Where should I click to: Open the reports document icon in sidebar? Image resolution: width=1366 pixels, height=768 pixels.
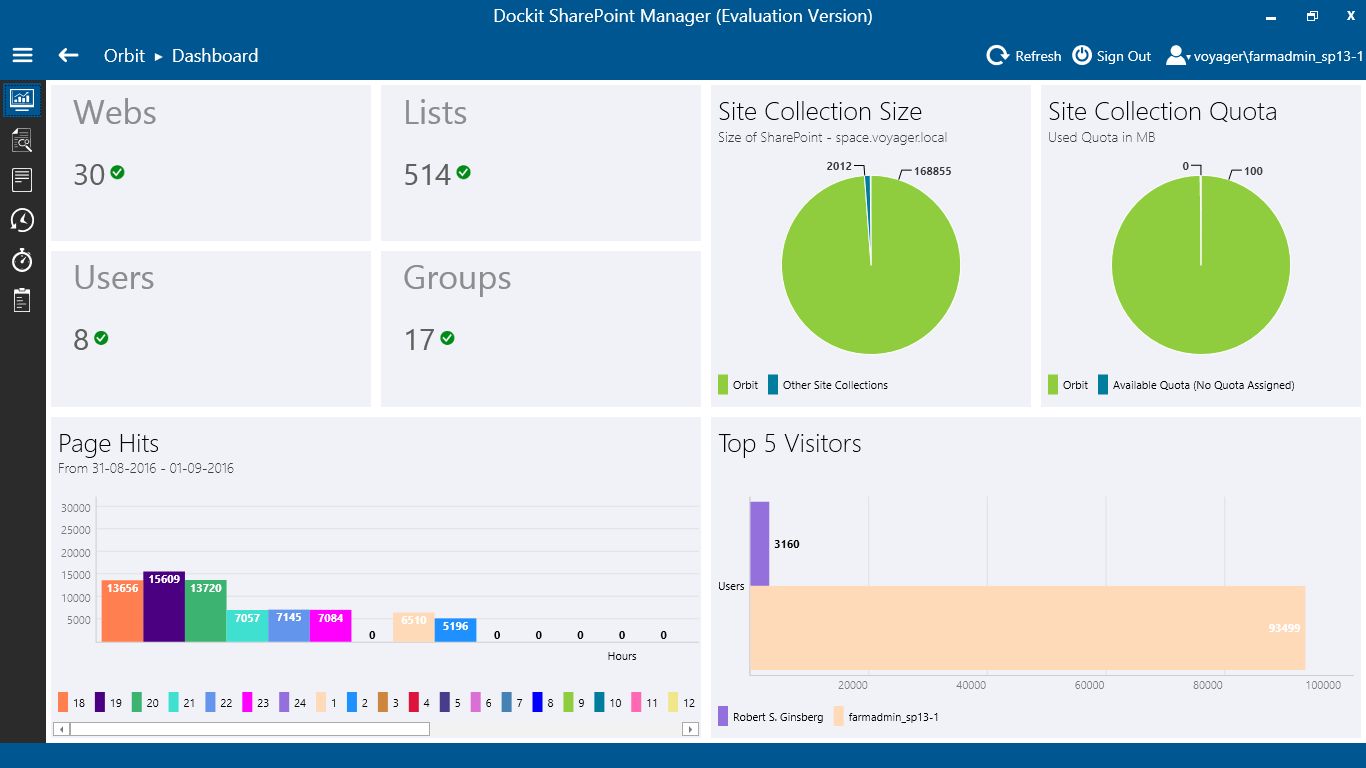22,180
